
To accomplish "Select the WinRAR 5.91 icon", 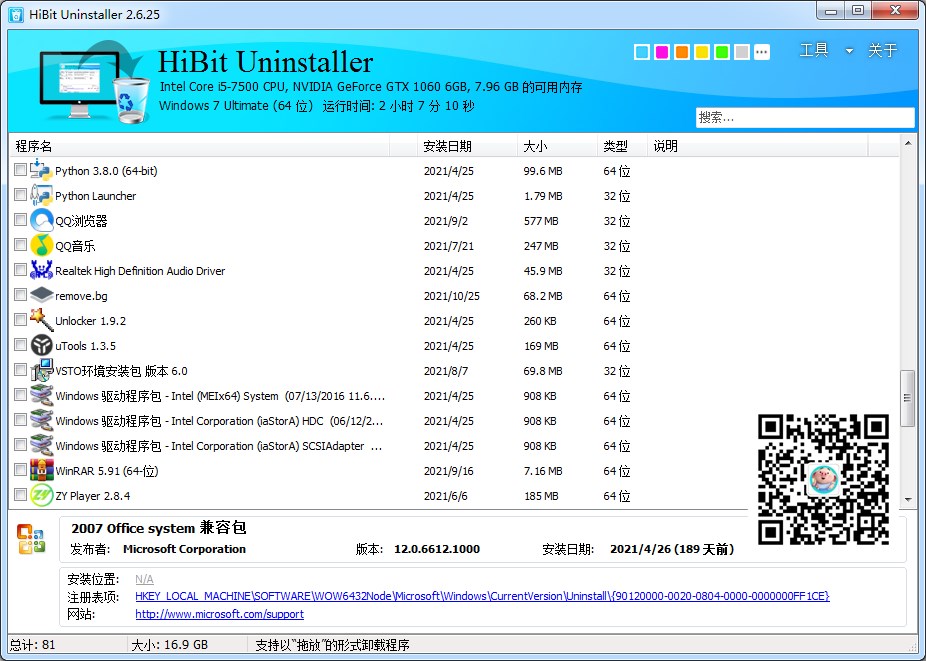I will [41, 470].
